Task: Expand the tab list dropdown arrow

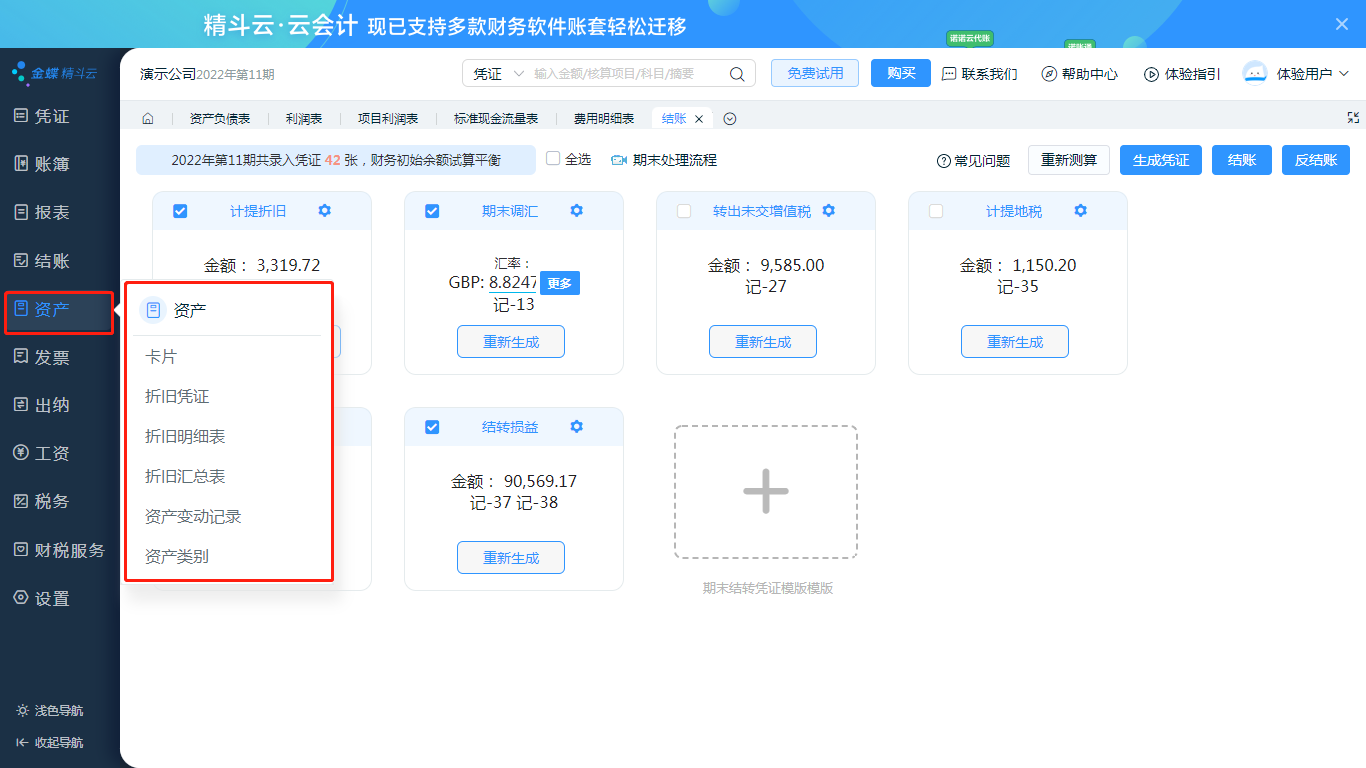Action: point(730,119)
